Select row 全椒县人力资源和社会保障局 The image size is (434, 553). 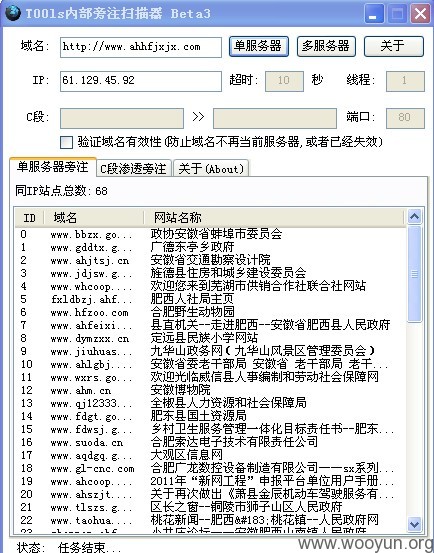click(211, 403)
